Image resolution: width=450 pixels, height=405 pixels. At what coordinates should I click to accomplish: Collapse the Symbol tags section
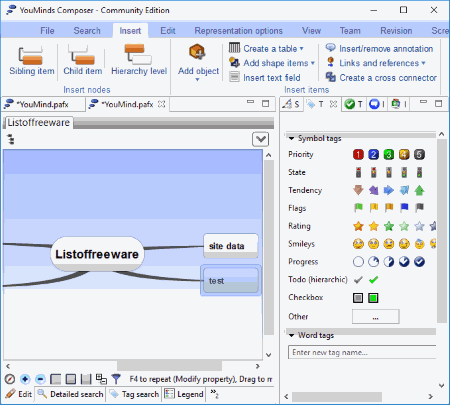292,138
